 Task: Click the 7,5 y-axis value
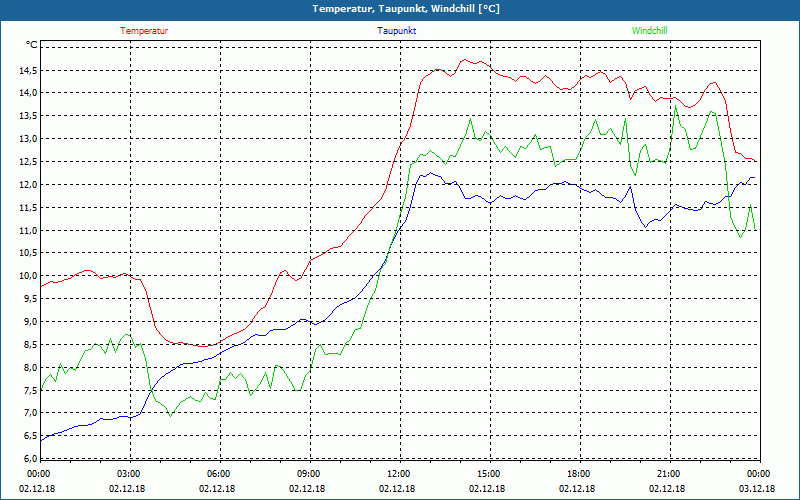click(30, 390)
